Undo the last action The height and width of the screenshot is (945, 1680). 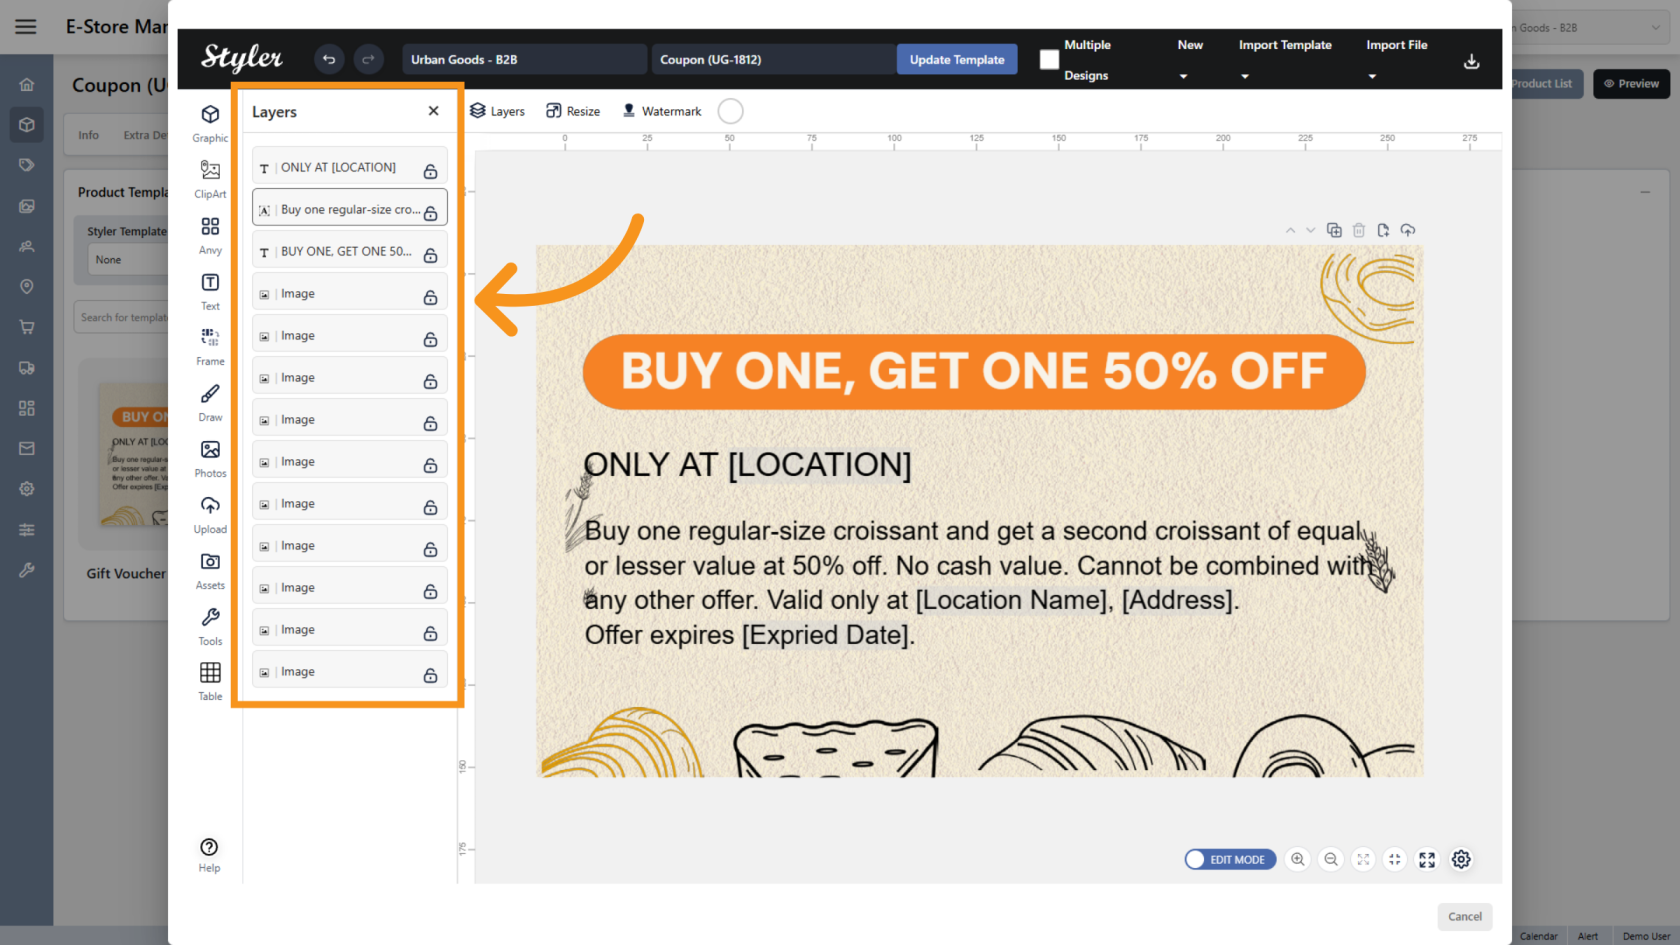coord(328,60)
